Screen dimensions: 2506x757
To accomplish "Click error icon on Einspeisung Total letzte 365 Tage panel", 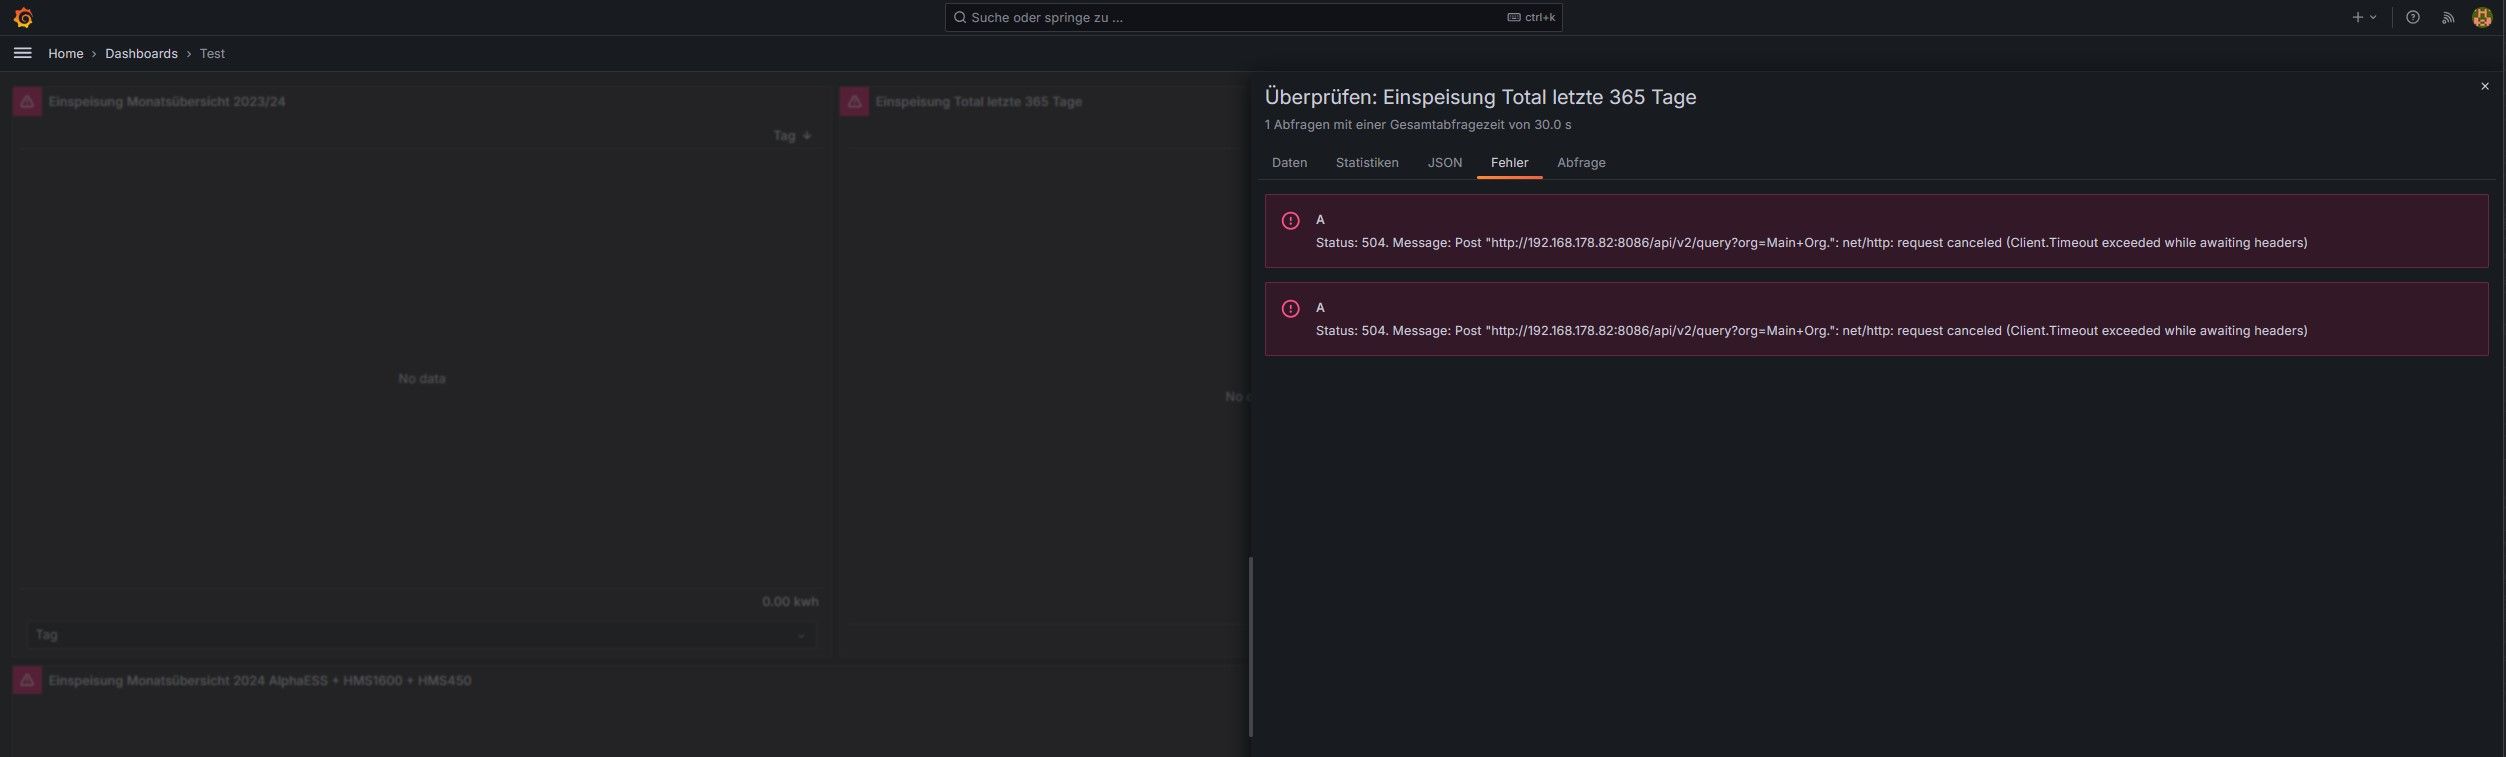I will (x=854, y=102).
